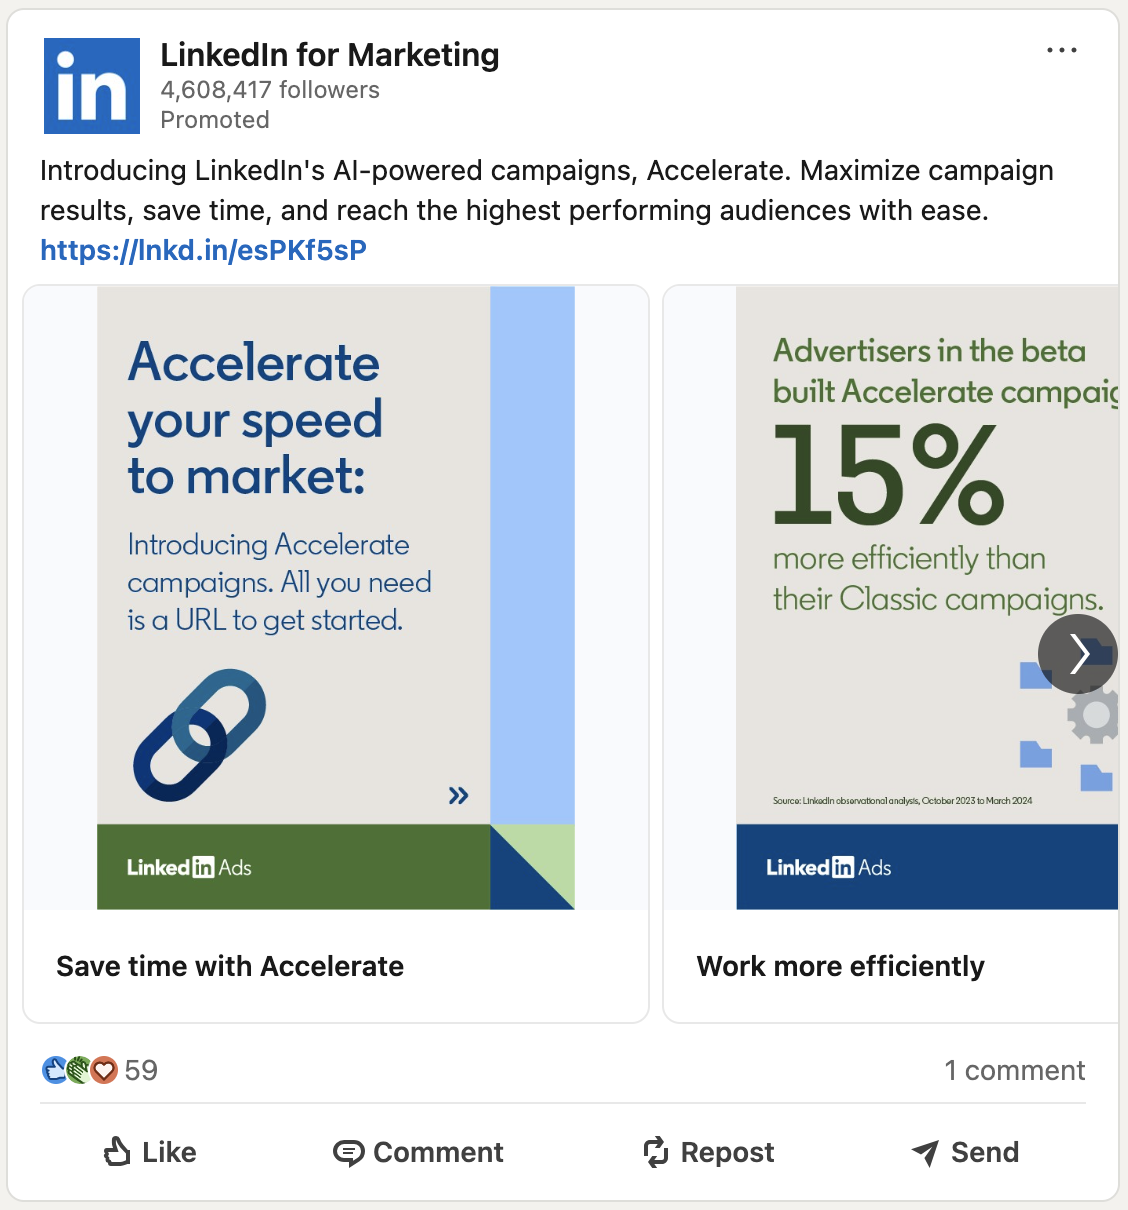The image size is (1128, 1210).
Task: Click the Repost arrows icon
Action: pyautogui.click(x=655, y=1152)
